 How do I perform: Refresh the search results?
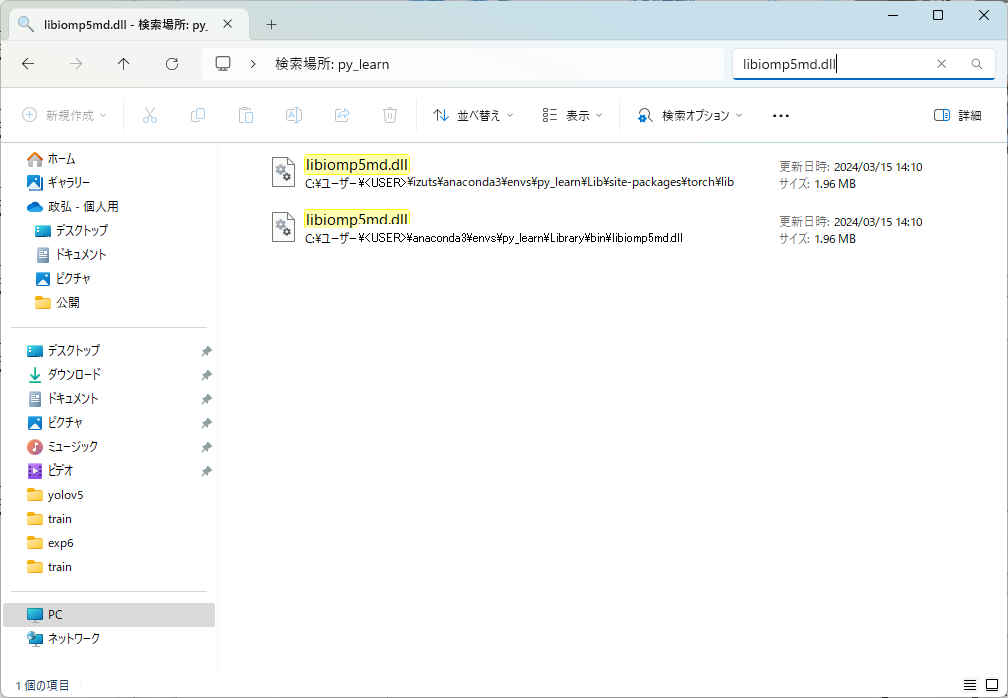(x=172, y=64)
